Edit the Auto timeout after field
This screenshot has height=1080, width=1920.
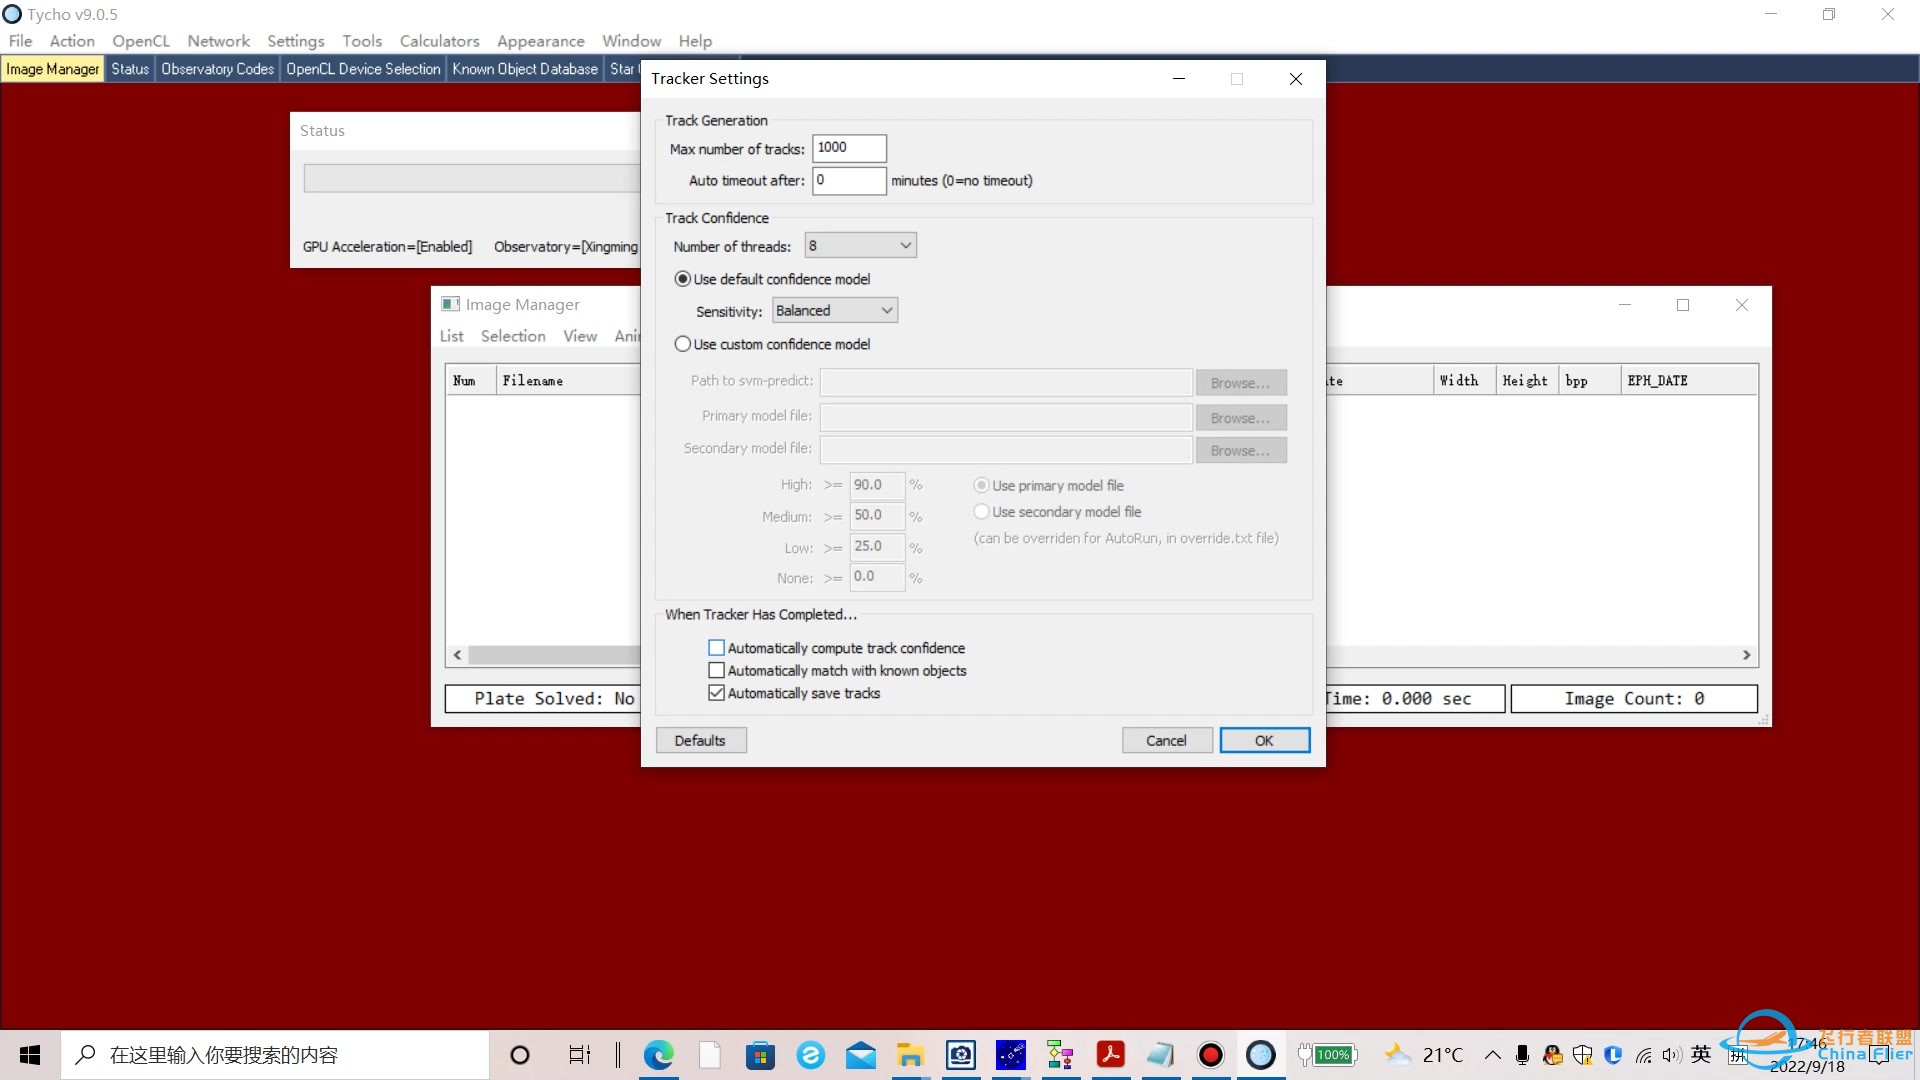tap(848, 179)
